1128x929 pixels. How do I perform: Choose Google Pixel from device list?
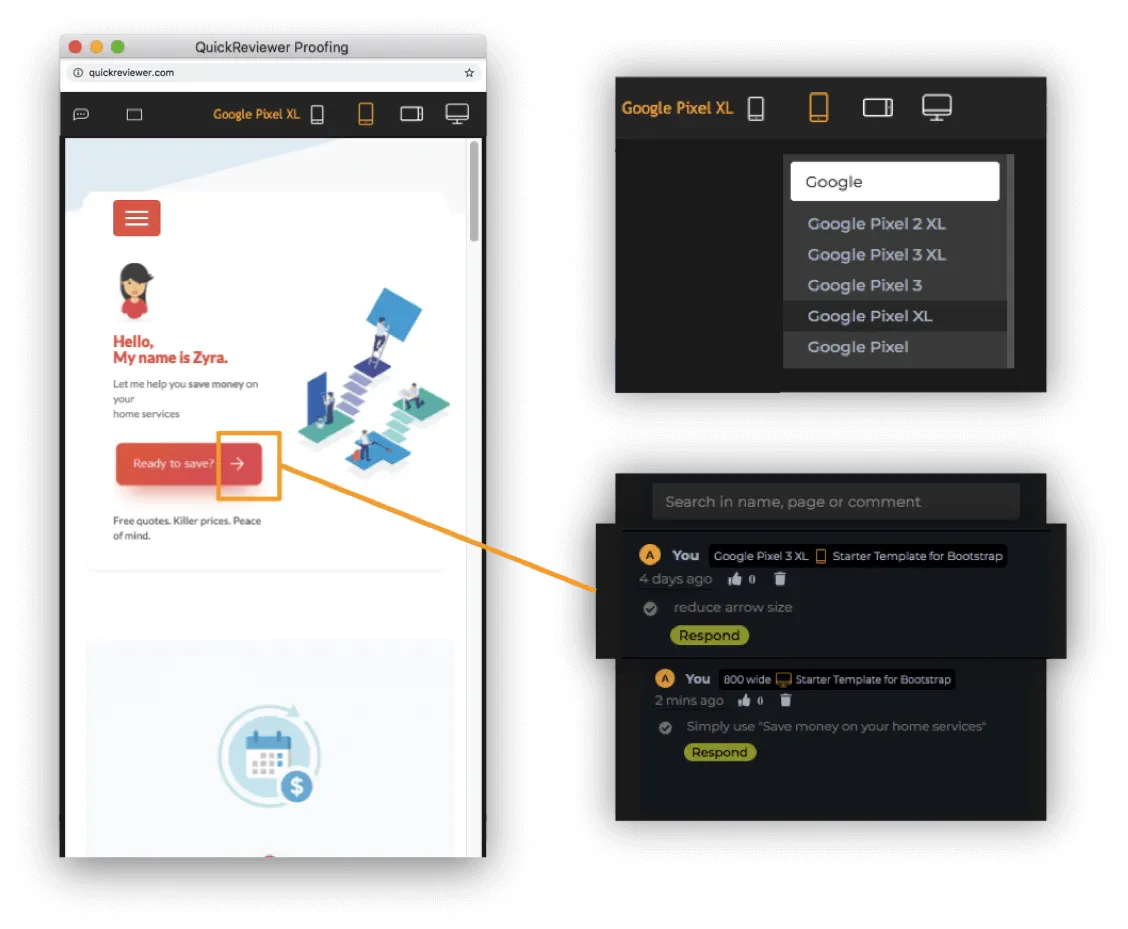(895, 347)
